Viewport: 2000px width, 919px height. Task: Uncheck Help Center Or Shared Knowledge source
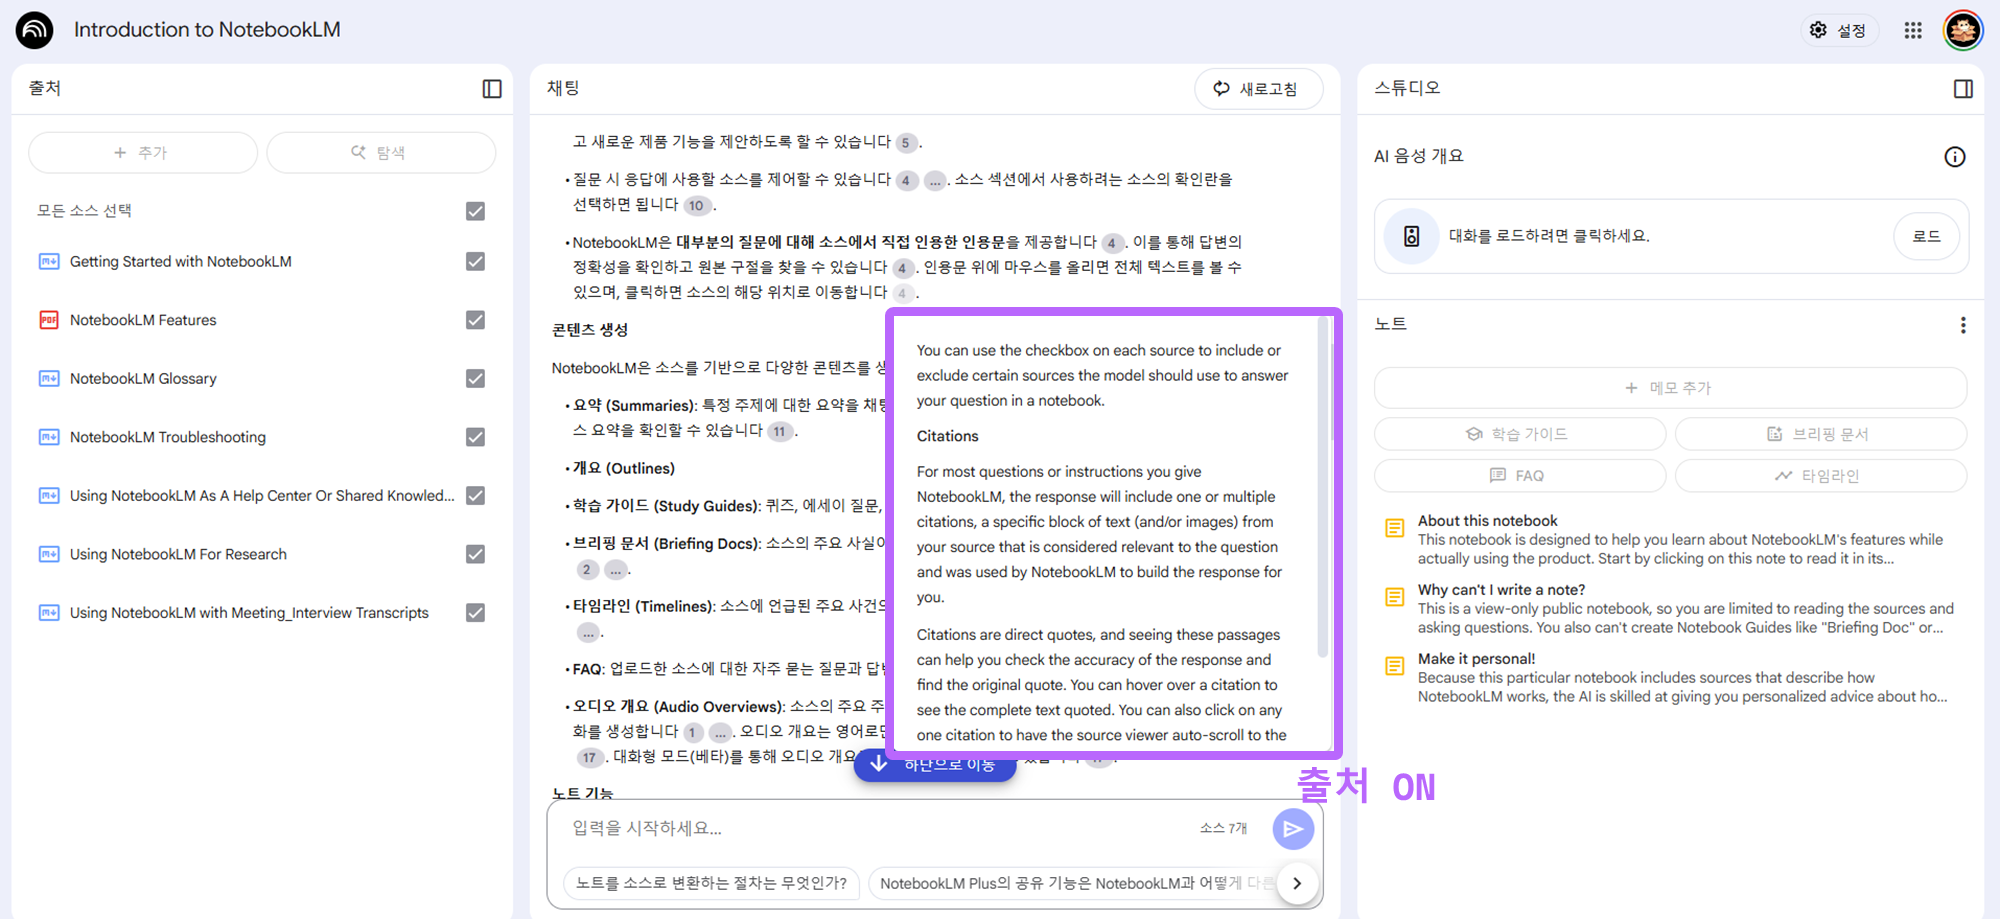475,496
